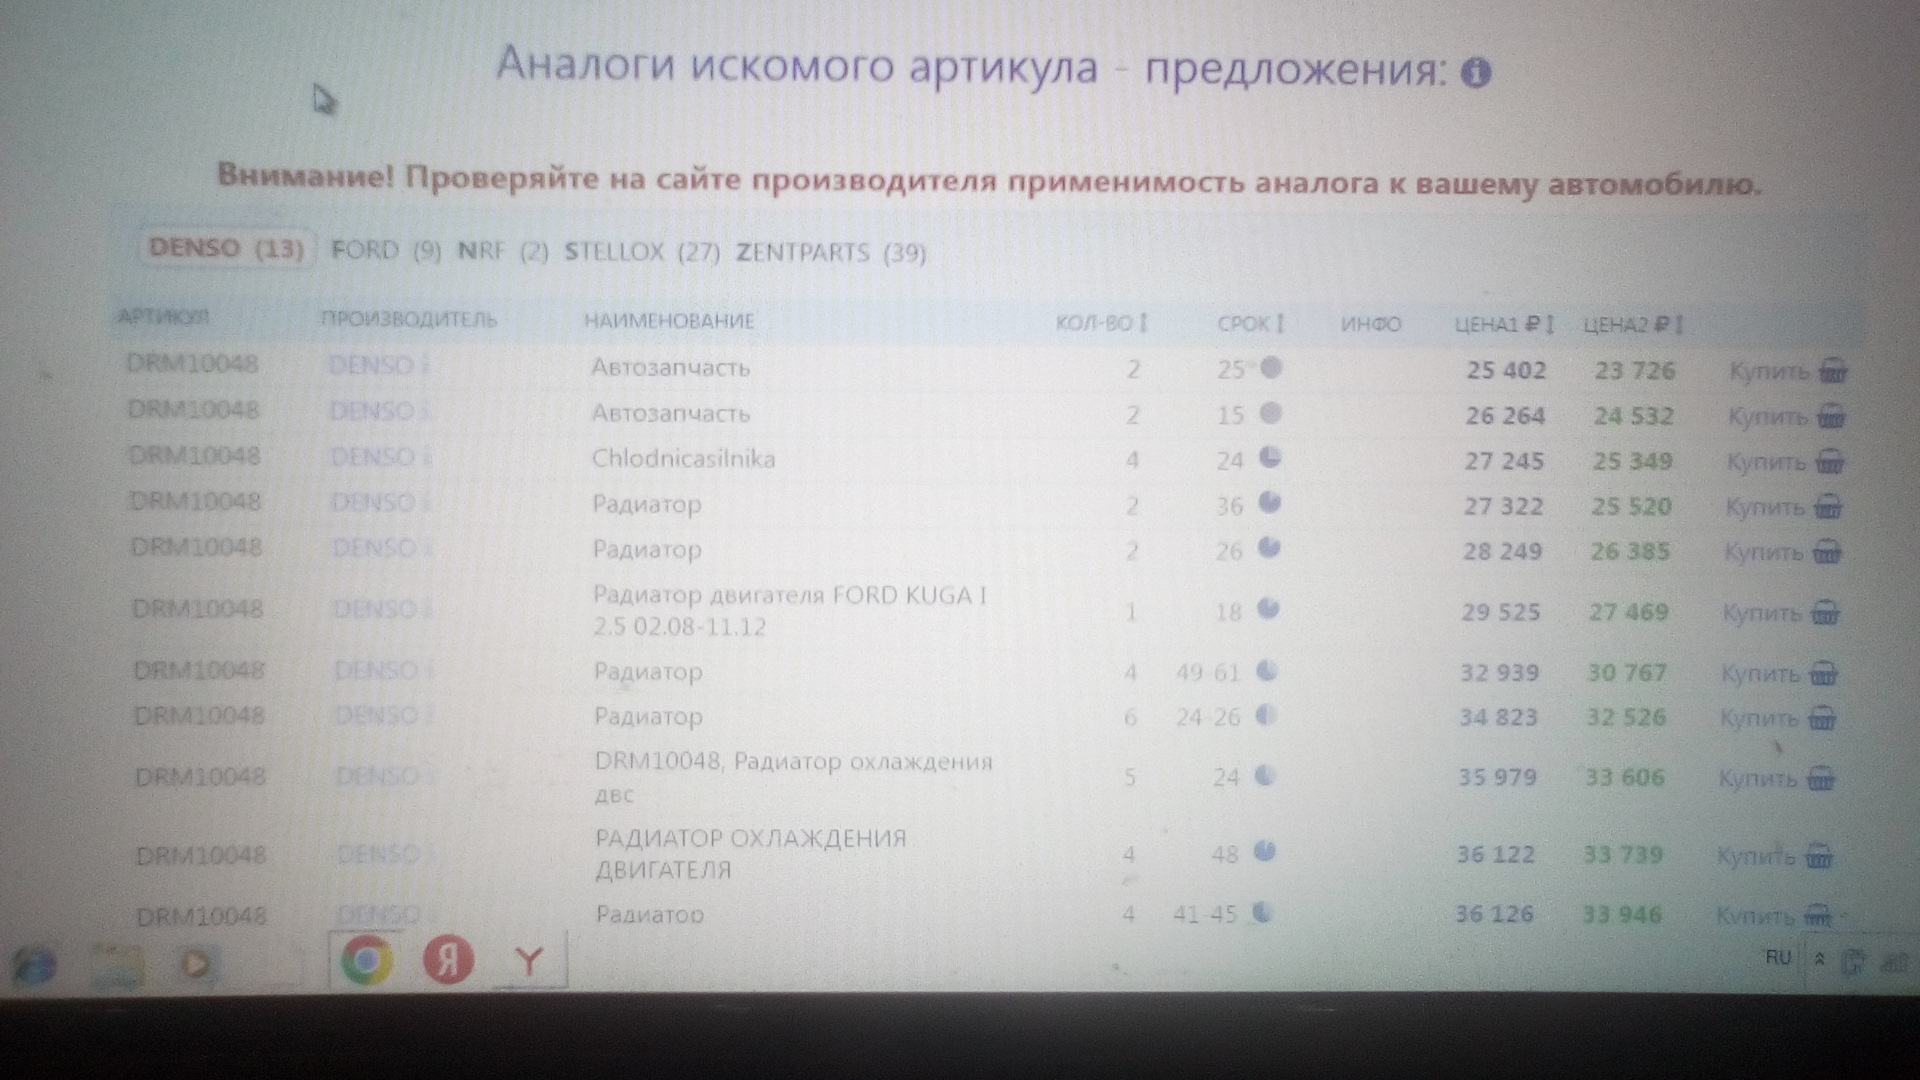This screenshot has height=1080, width=1920.
Task: Click cart icon for 25 402 offer
Action: (x=1832, y=372)
